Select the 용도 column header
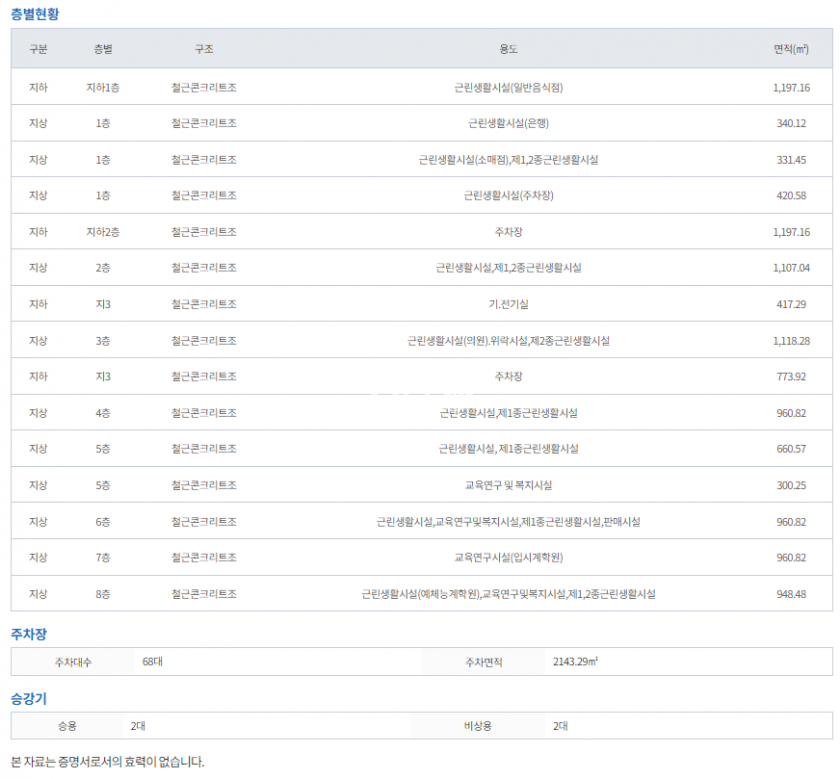This screenshot has height=779, width=840. click(508, 49)
